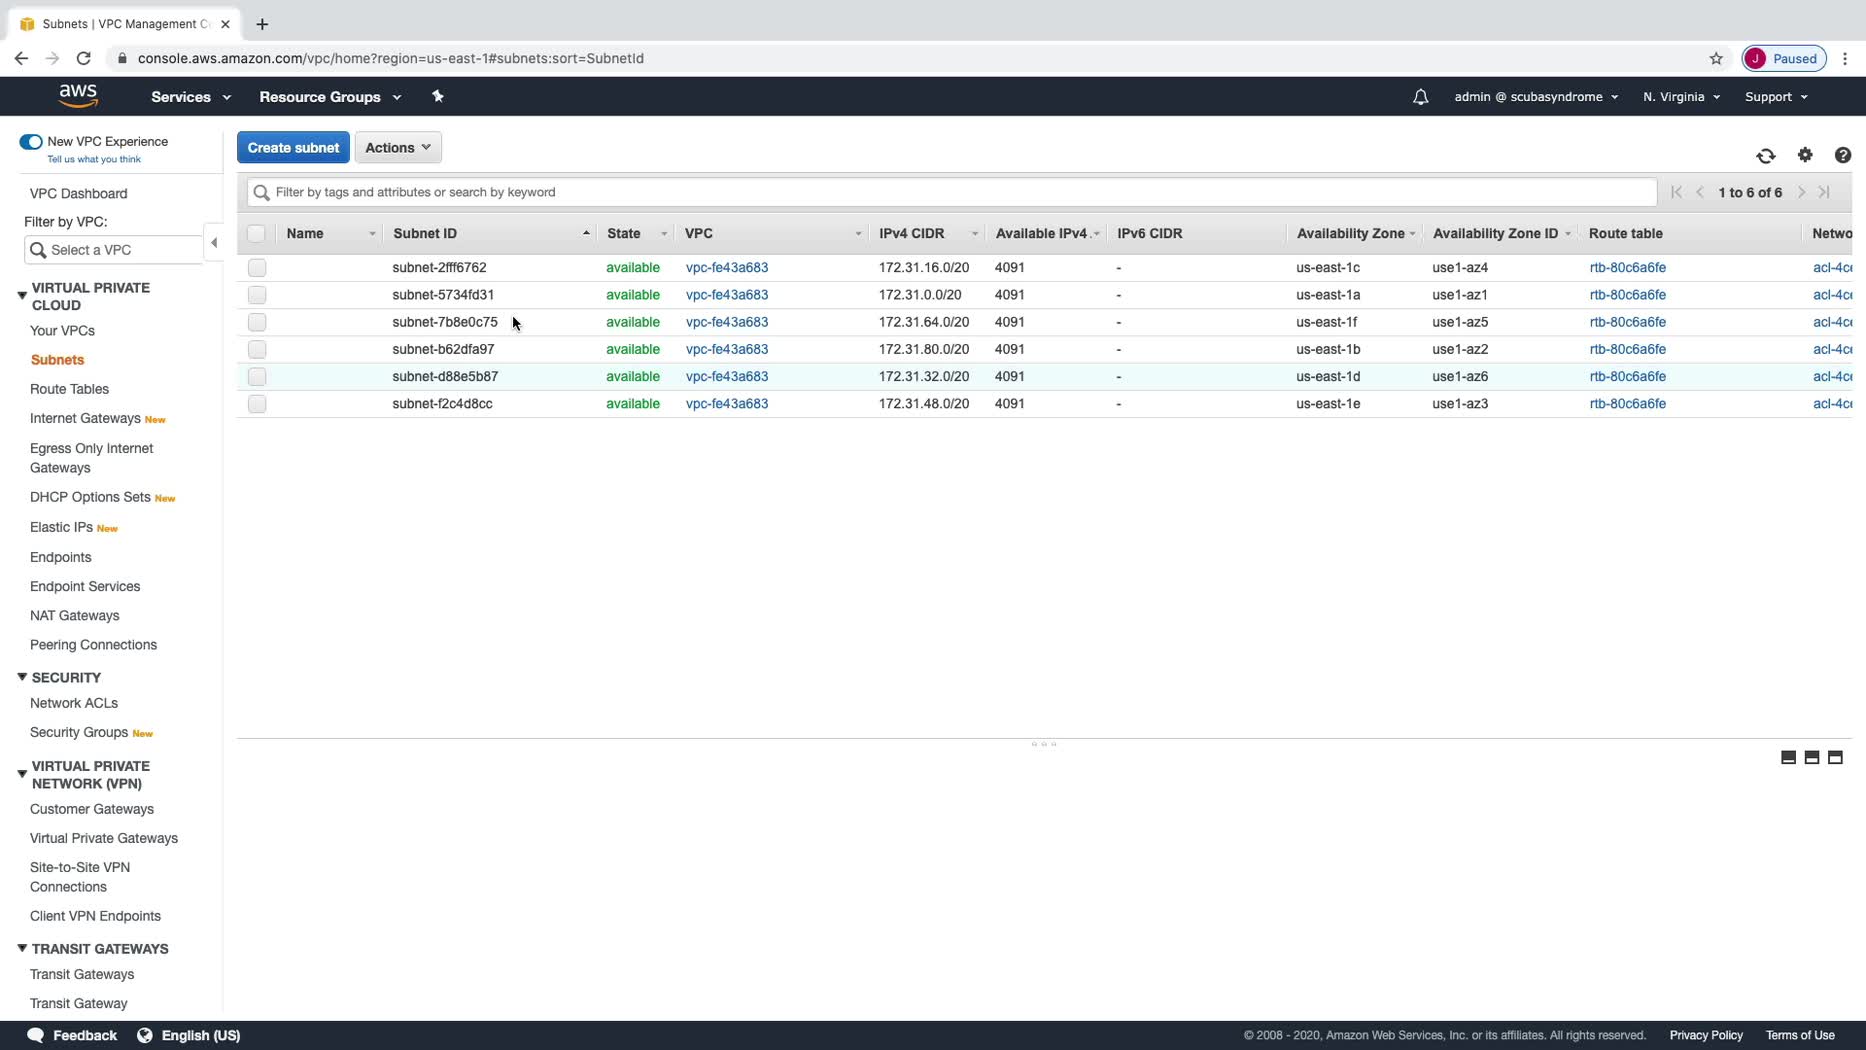The width and height of the screenshot is (1866, 1050).
Task: Click the pane resize handle dots
Action: coord(1044,744)
